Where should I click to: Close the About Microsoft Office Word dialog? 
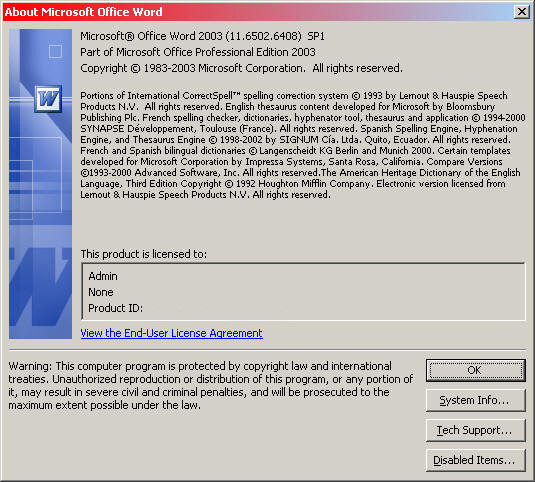522,12
